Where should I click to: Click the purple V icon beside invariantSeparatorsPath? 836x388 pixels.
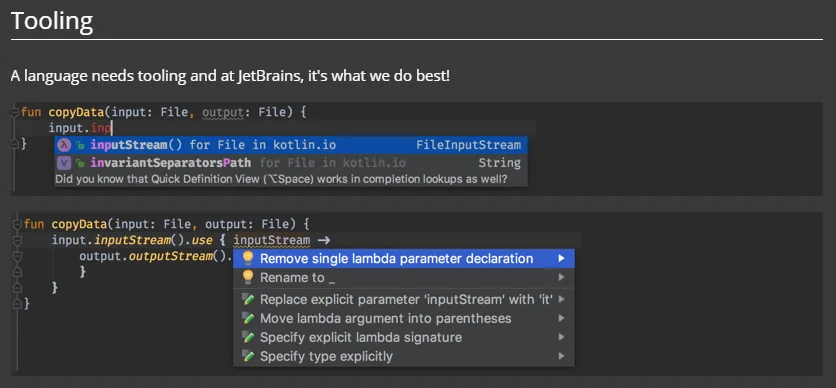coord(64,163)
